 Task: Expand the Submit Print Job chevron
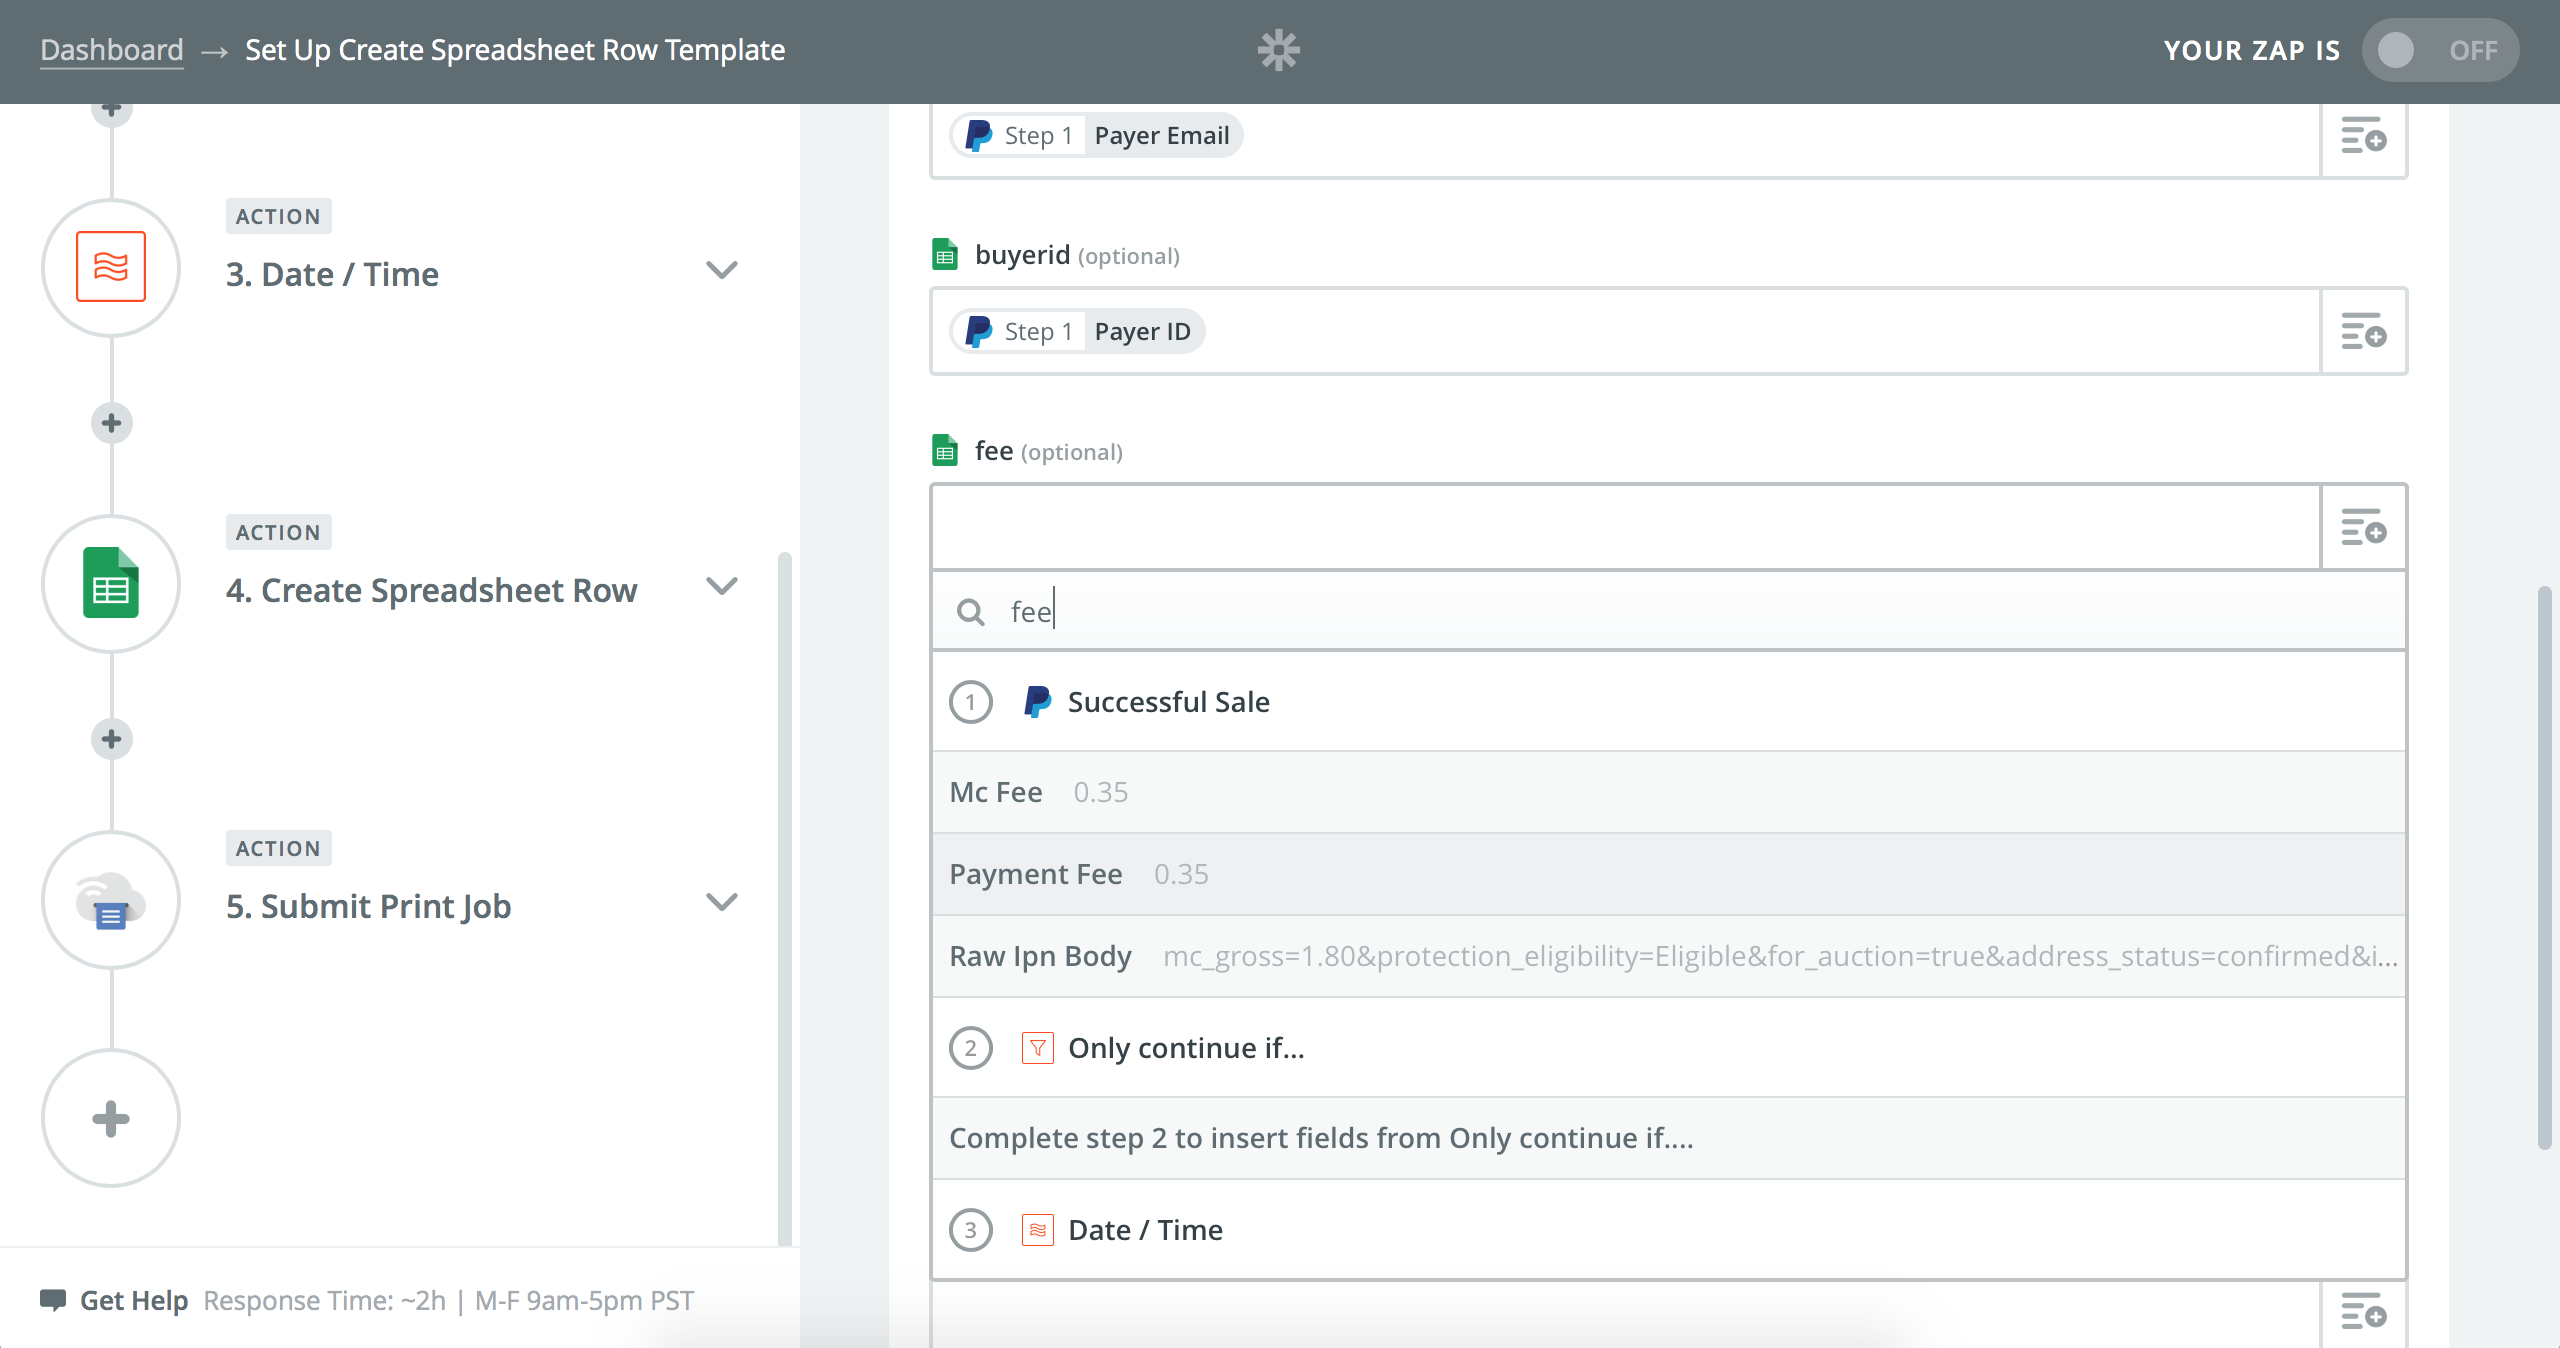pyautogui.click(x=721, y=902)
